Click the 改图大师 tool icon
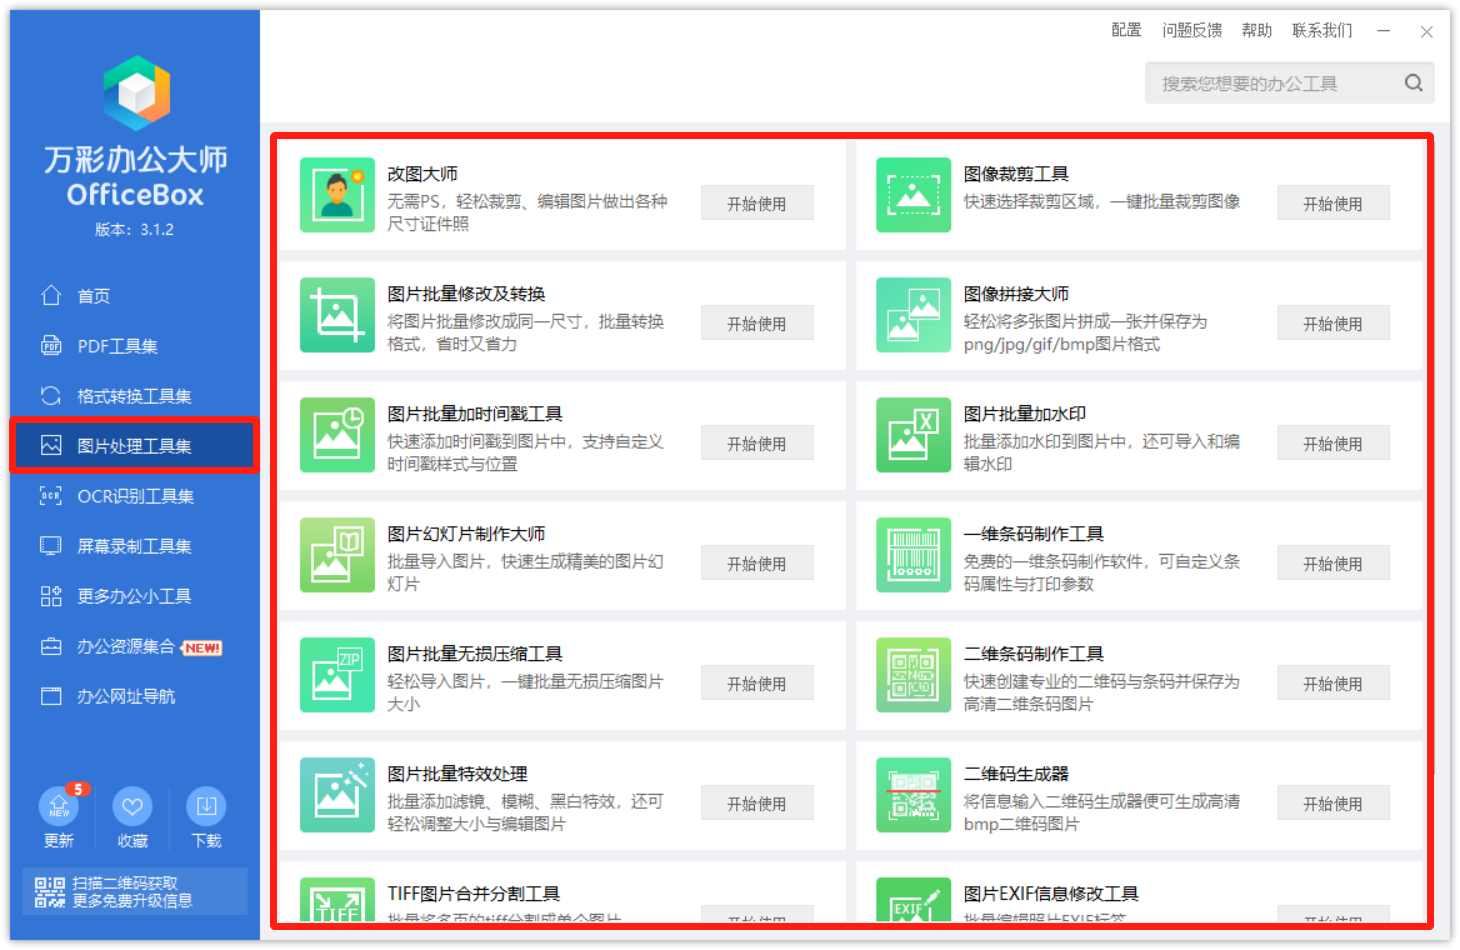Image resolution: width=1460 pixels, height=950 pixels. [x=337, y=195]
